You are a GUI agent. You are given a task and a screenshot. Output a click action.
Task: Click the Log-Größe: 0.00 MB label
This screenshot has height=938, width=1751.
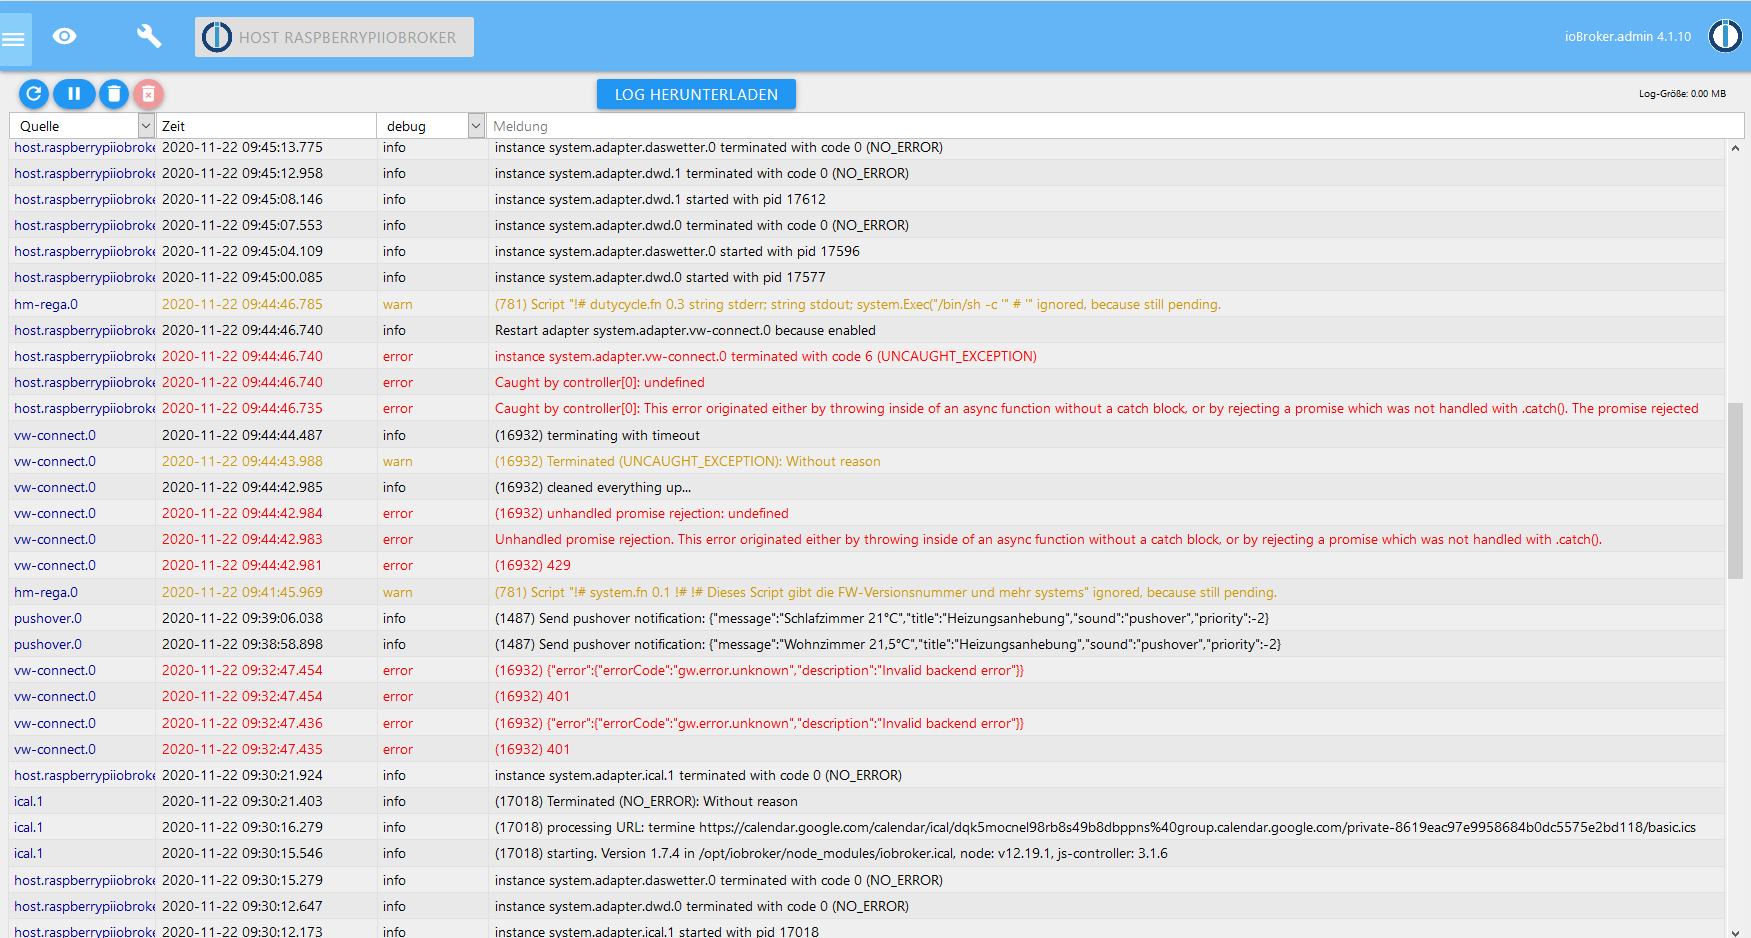click(x=1682, y=94)
